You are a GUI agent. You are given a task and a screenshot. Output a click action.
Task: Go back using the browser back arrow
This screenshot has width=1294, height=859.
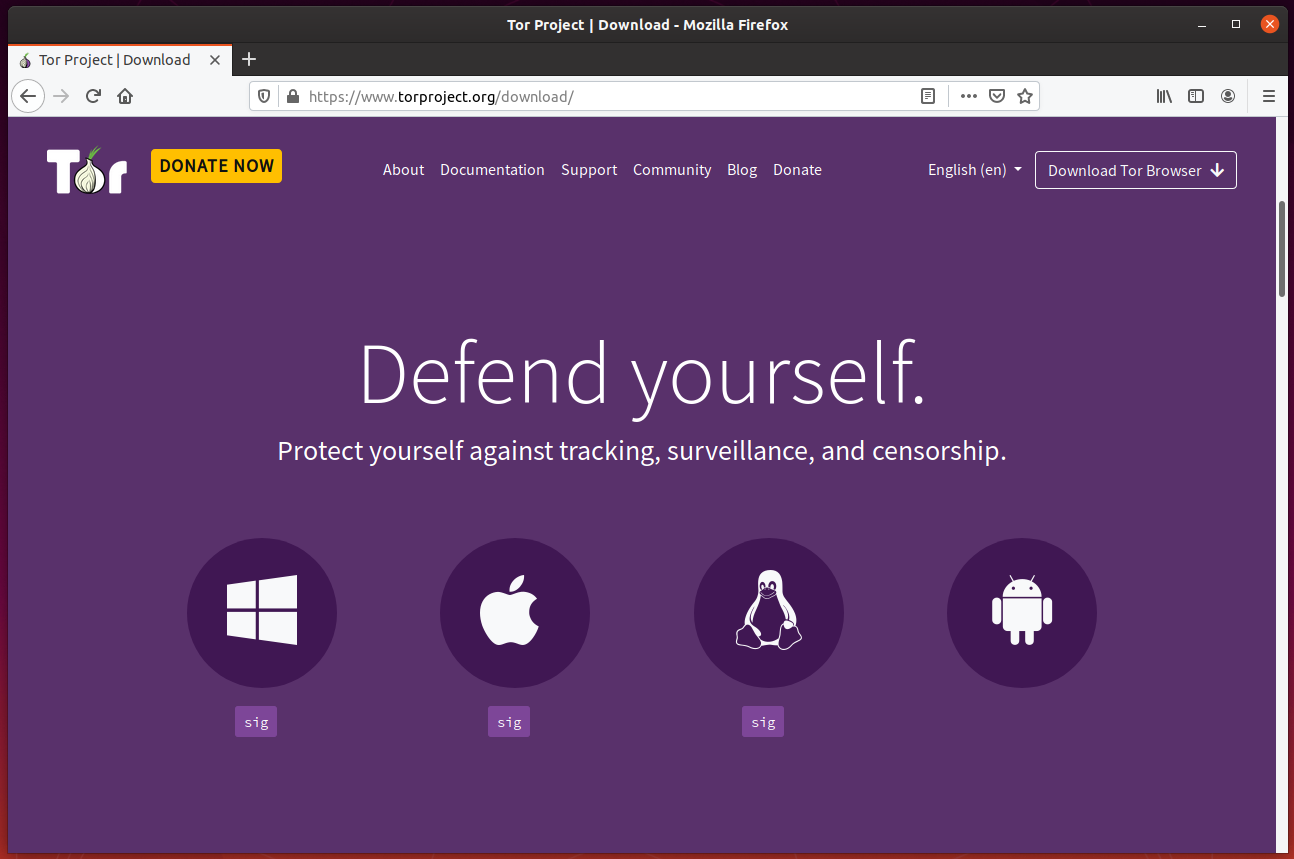click(x=28, y=96)
